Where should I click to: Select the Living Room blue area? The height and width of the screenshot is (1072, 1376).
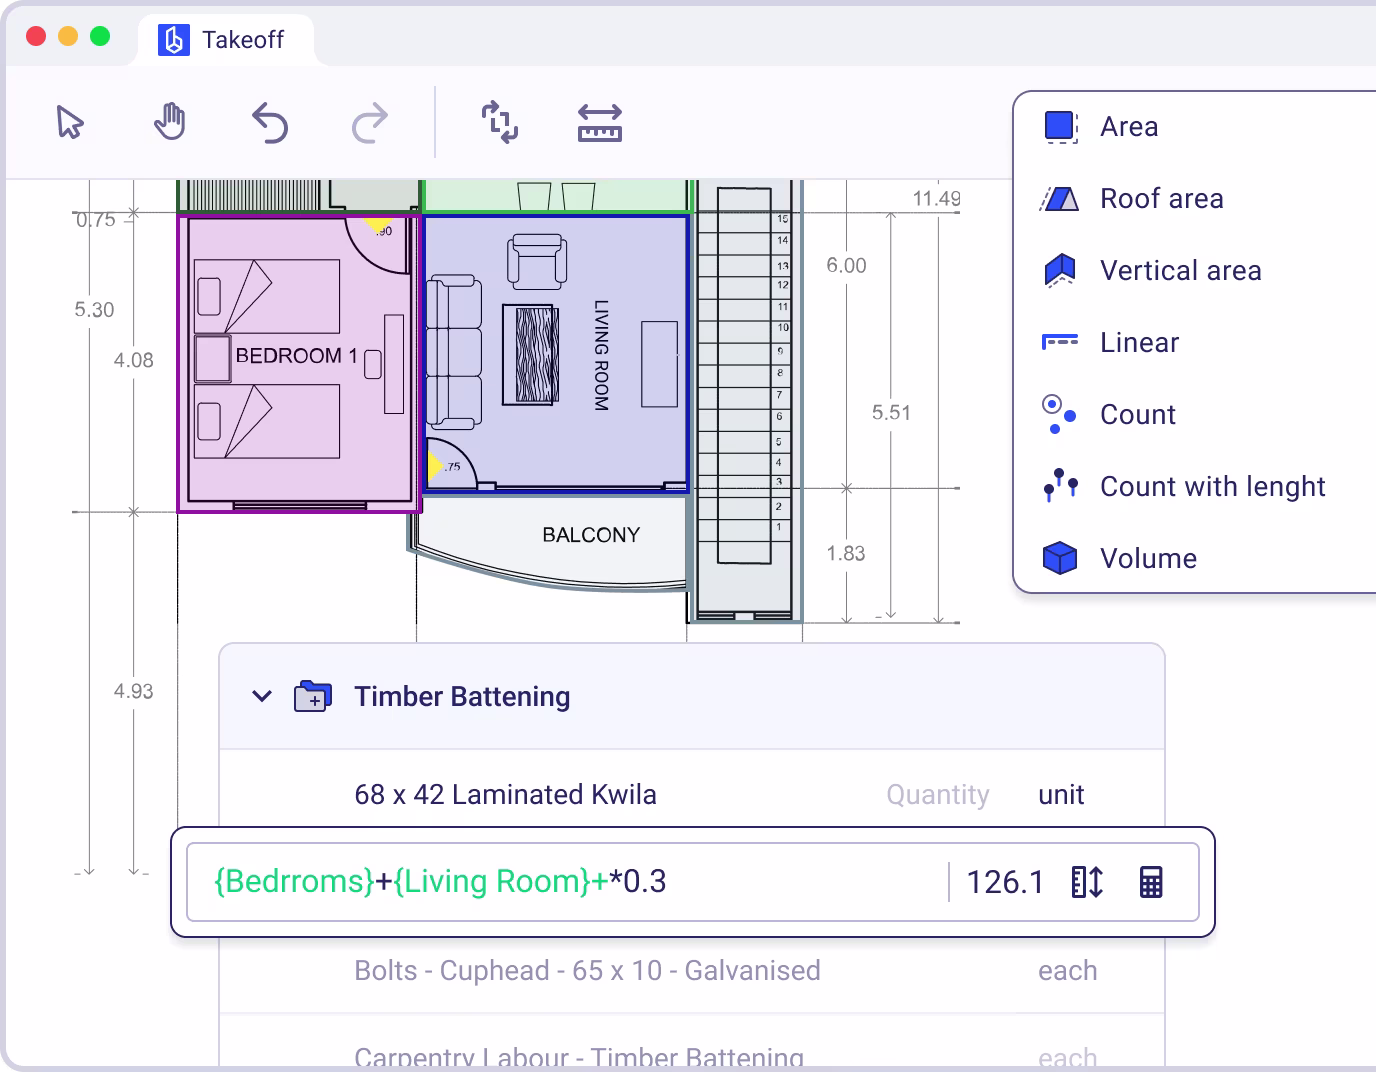(556, 353)
